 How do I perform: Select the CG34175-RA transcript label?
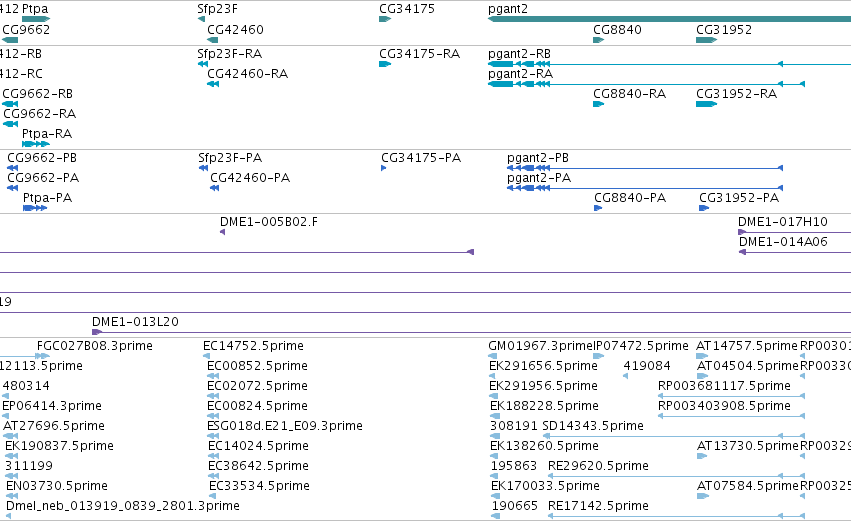[420, 54]
